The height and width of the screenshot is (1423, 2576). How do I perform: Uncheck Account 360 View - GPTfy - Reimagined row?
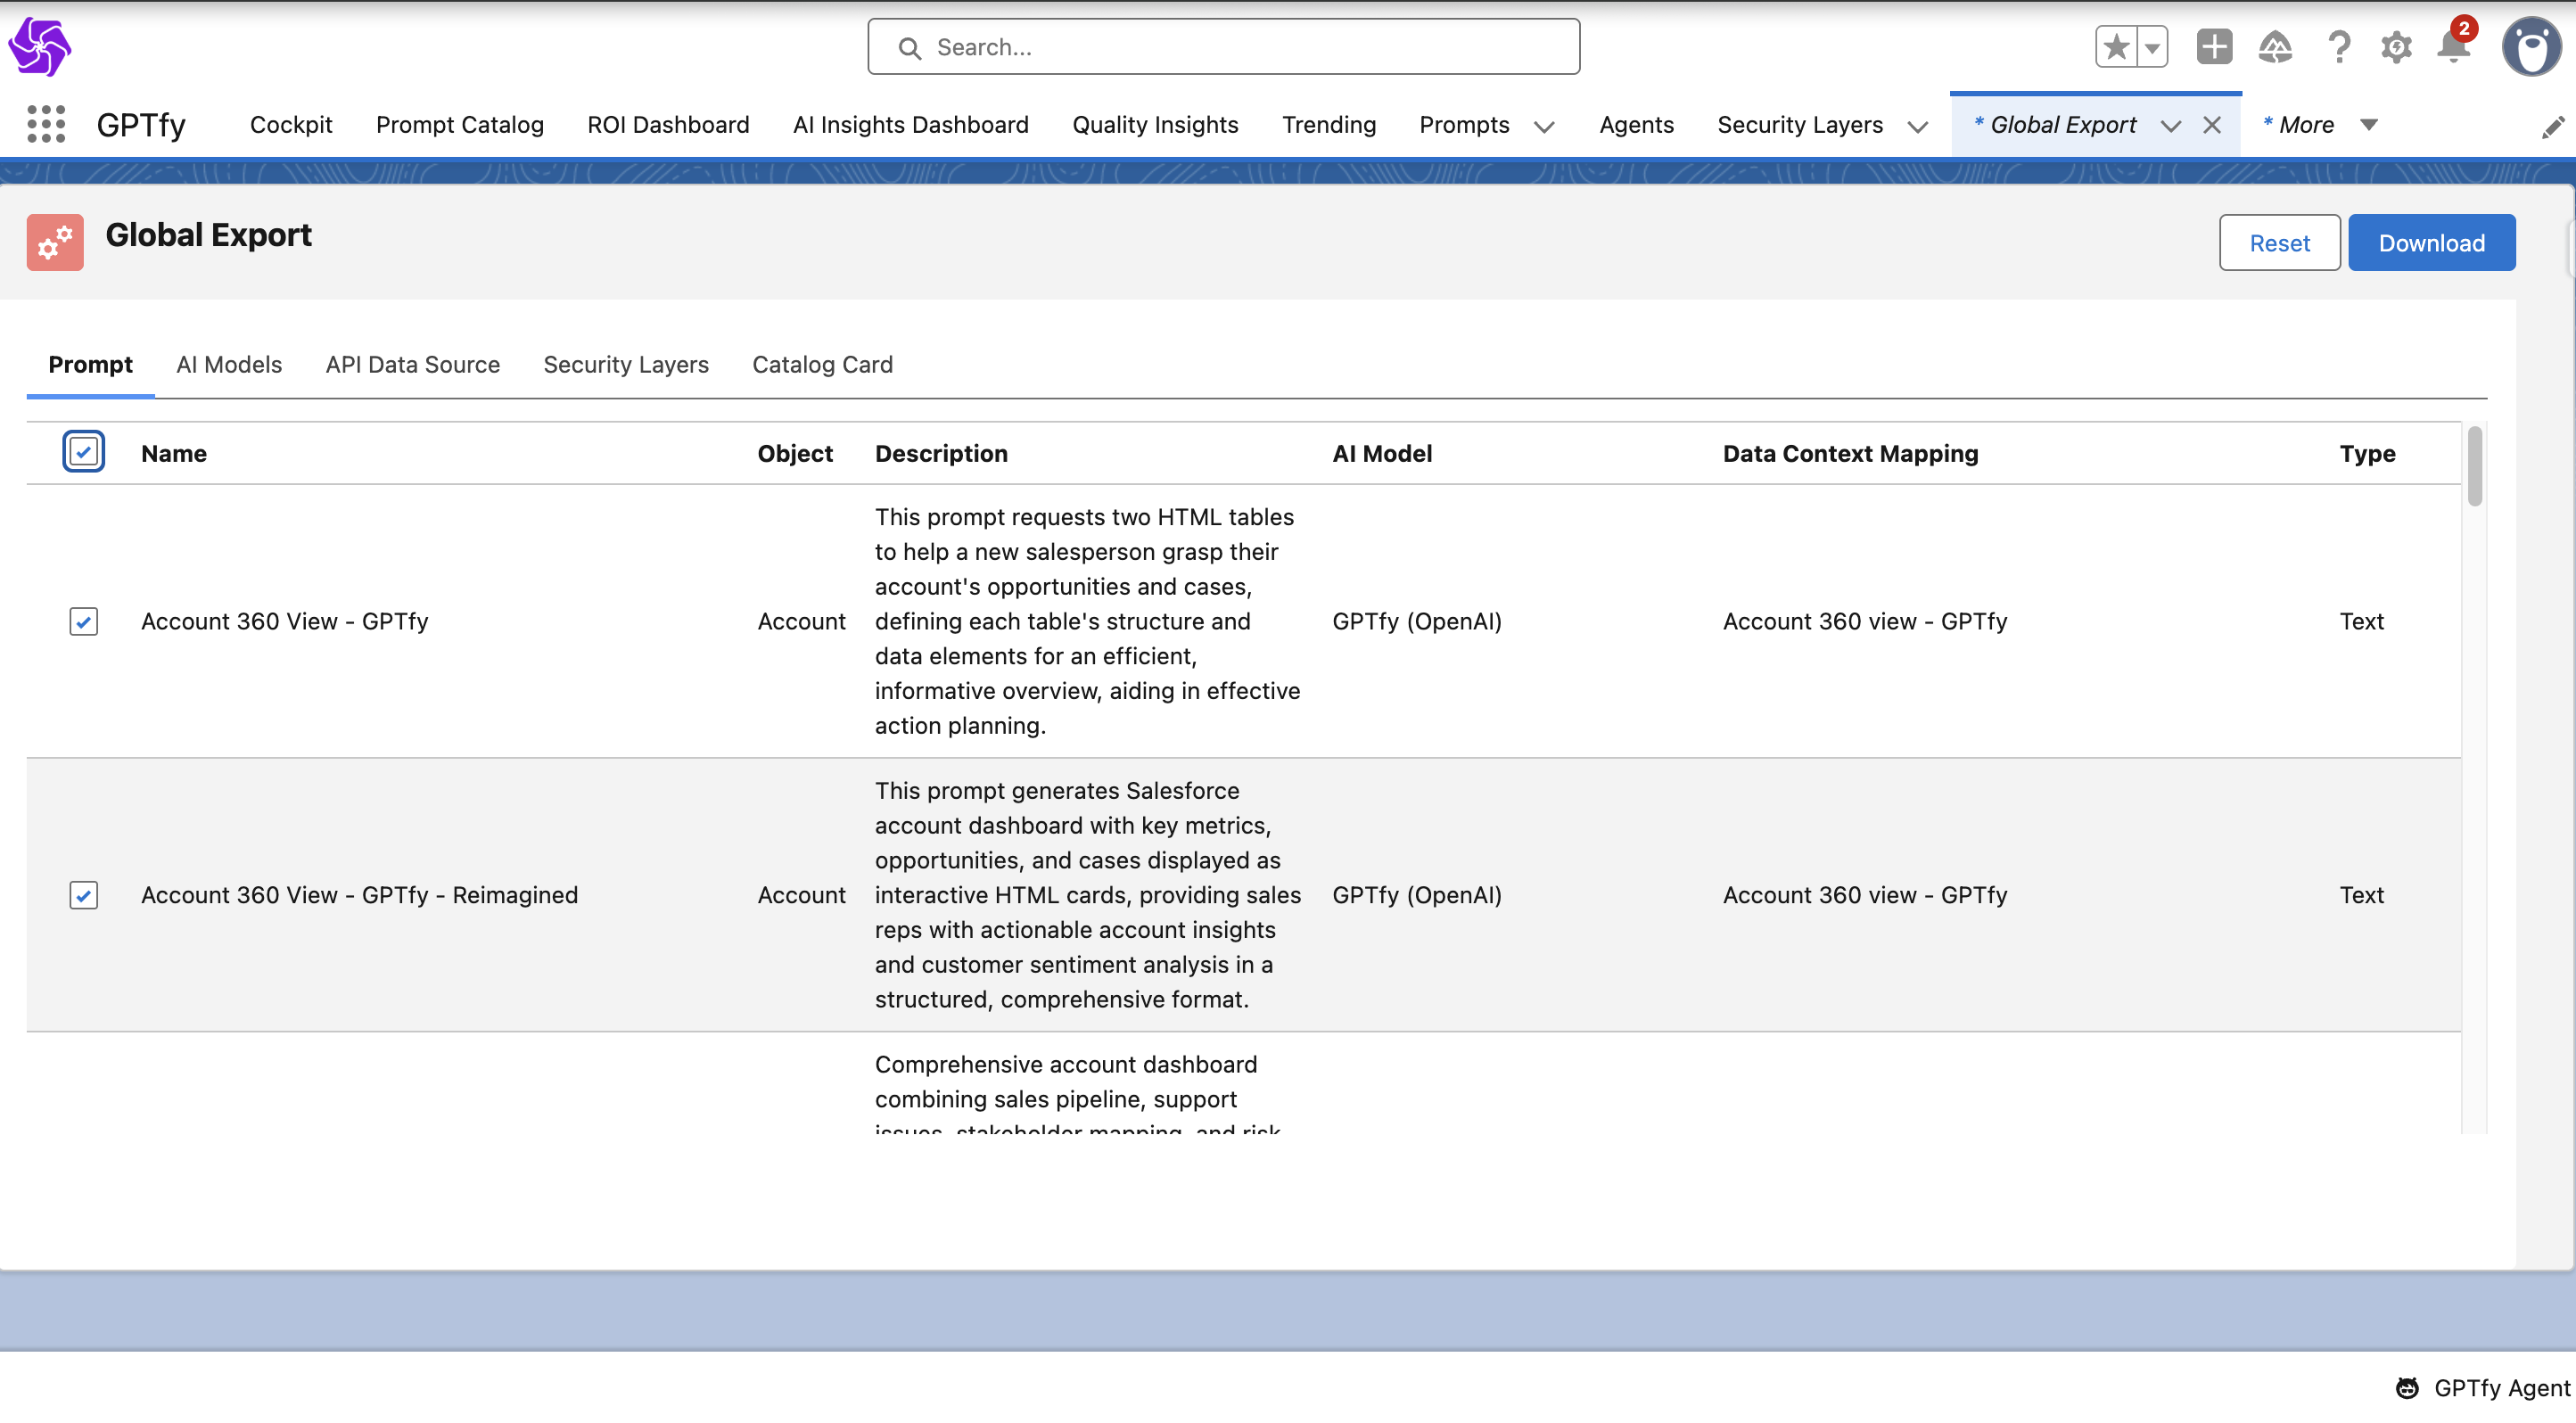coord(84,894)
